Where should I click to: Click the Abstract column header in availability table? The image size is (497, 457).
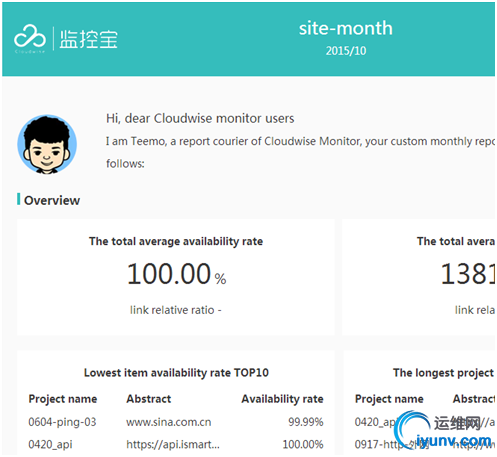point(149,399)
